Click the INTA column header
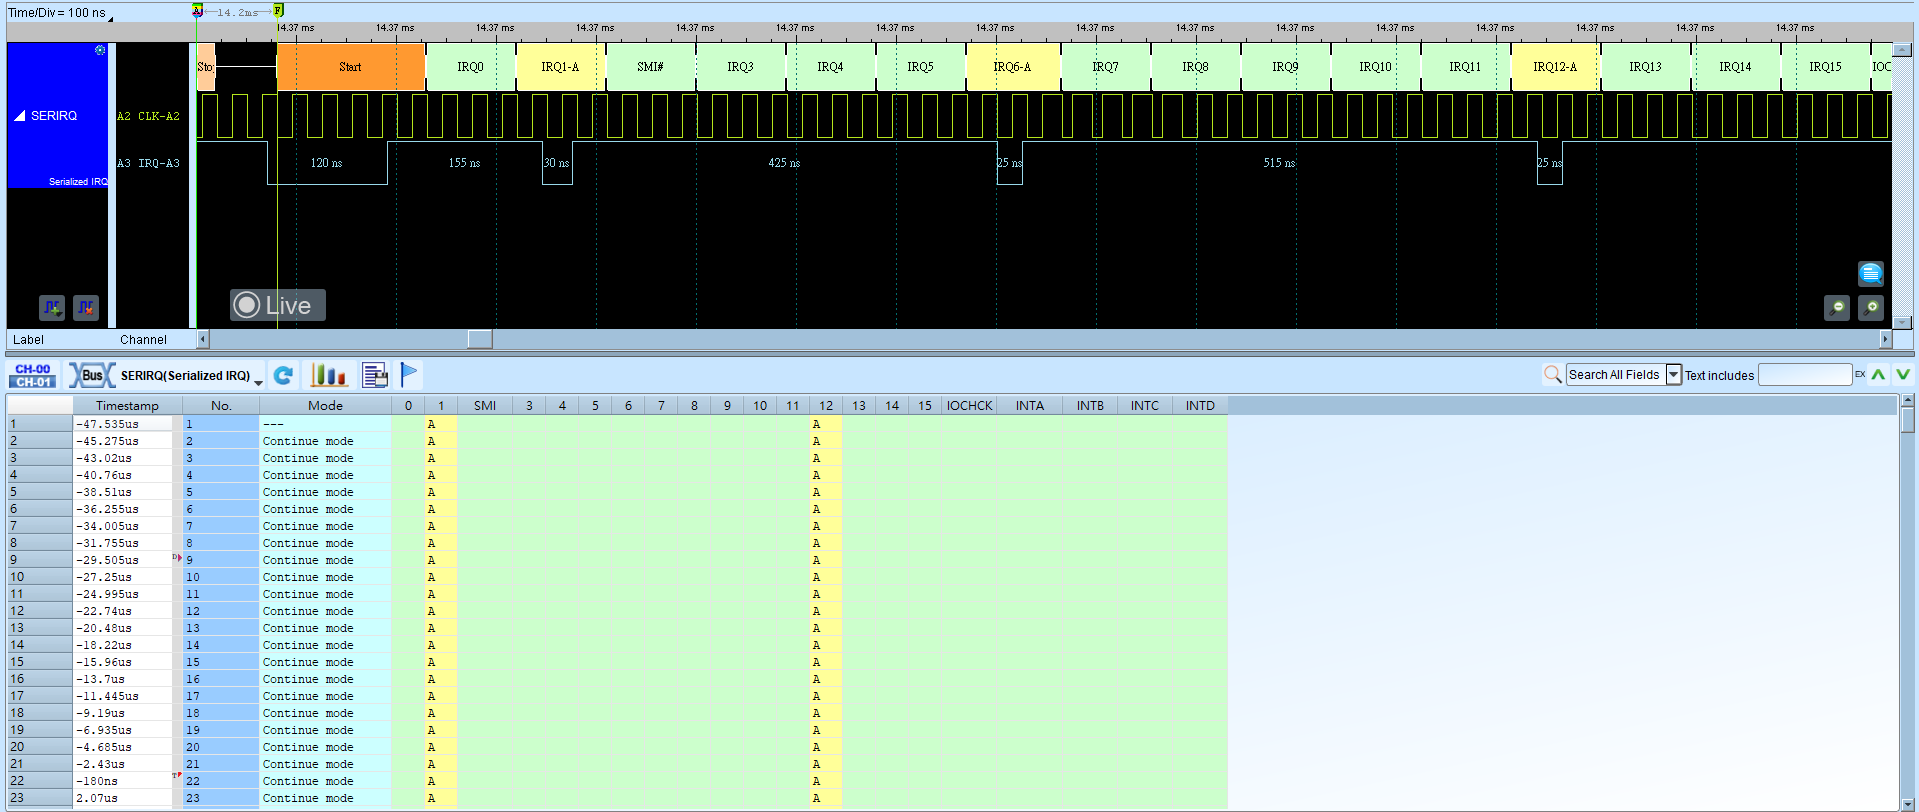1919x812 pixels. click(x=1030, y=406)
